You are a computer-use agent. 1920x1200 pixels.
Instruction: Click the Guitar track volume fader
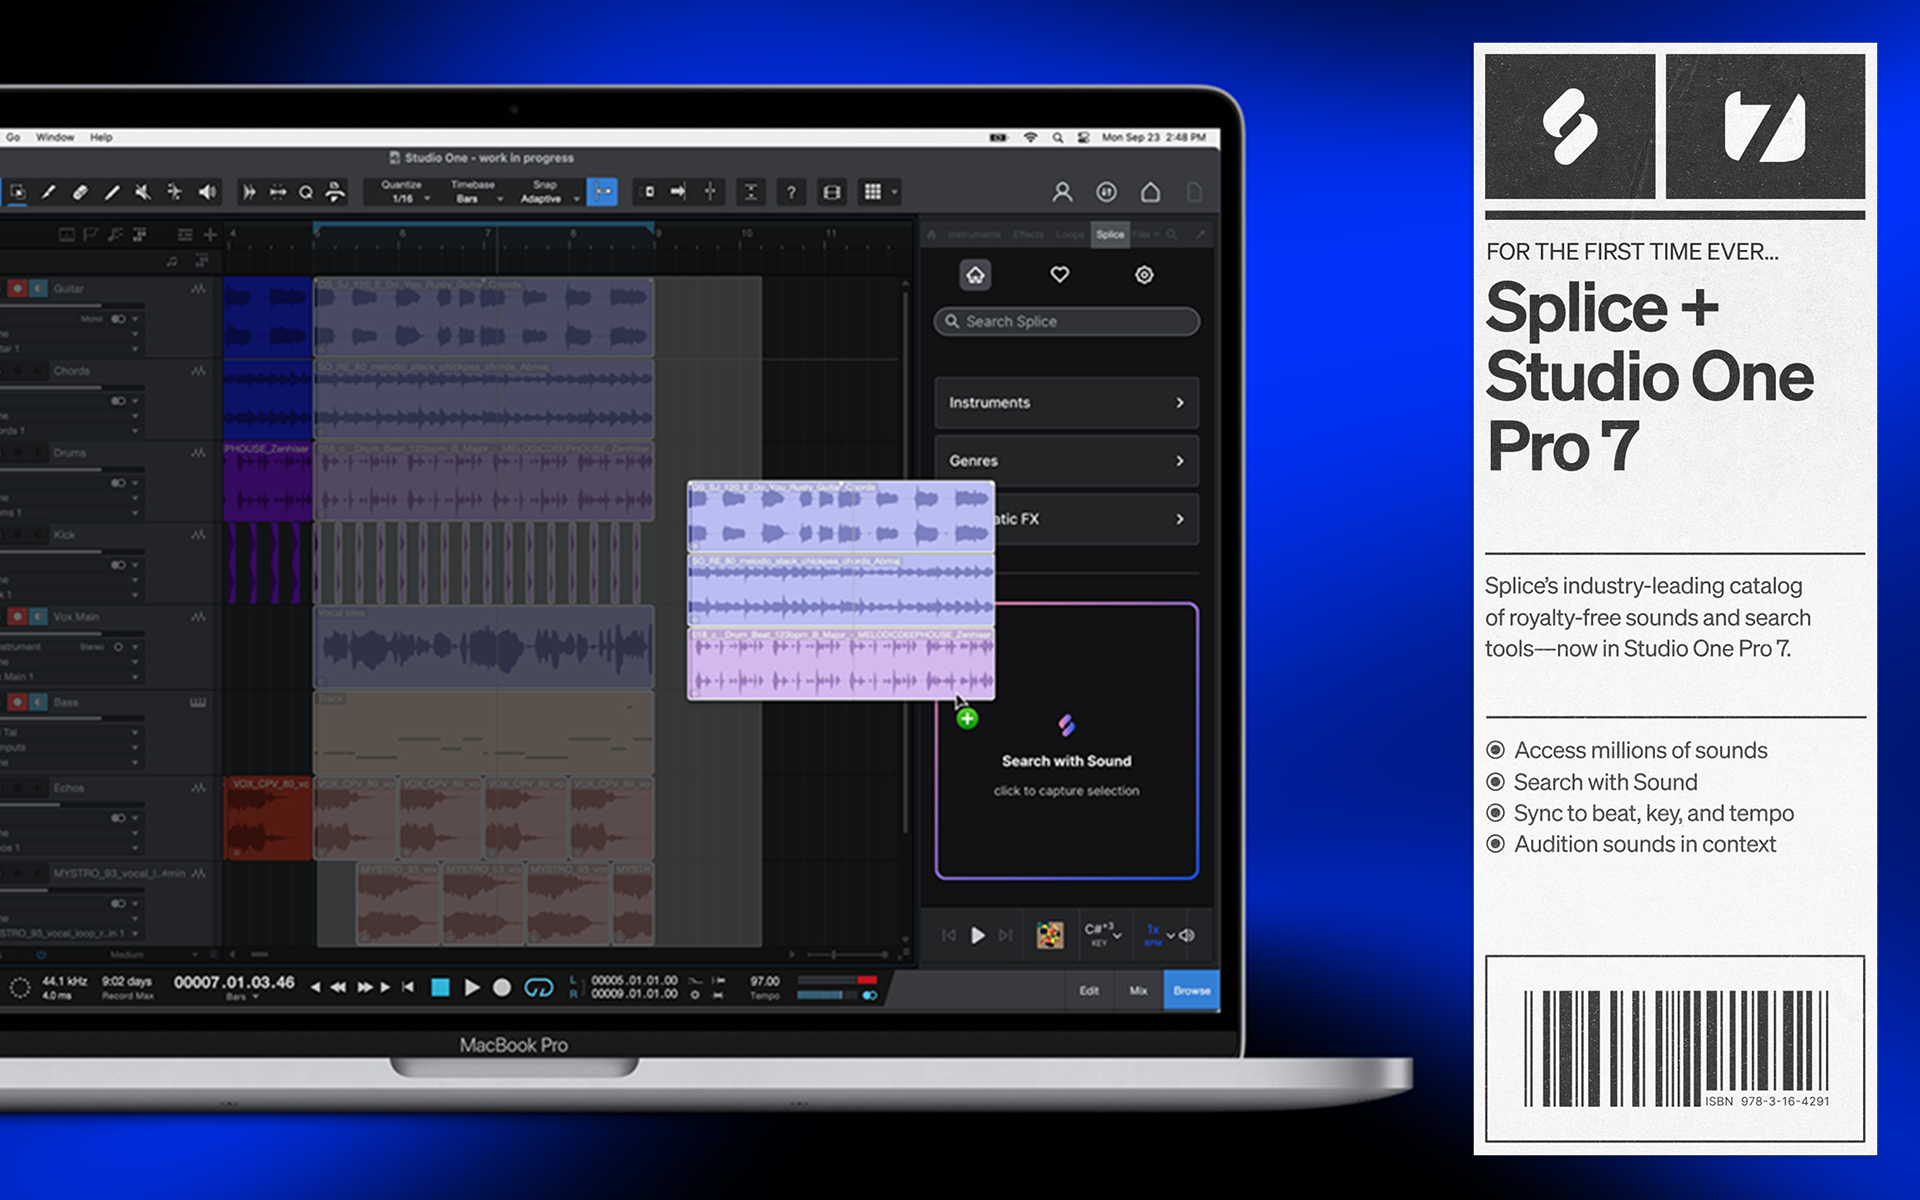(x=72, y=305)
